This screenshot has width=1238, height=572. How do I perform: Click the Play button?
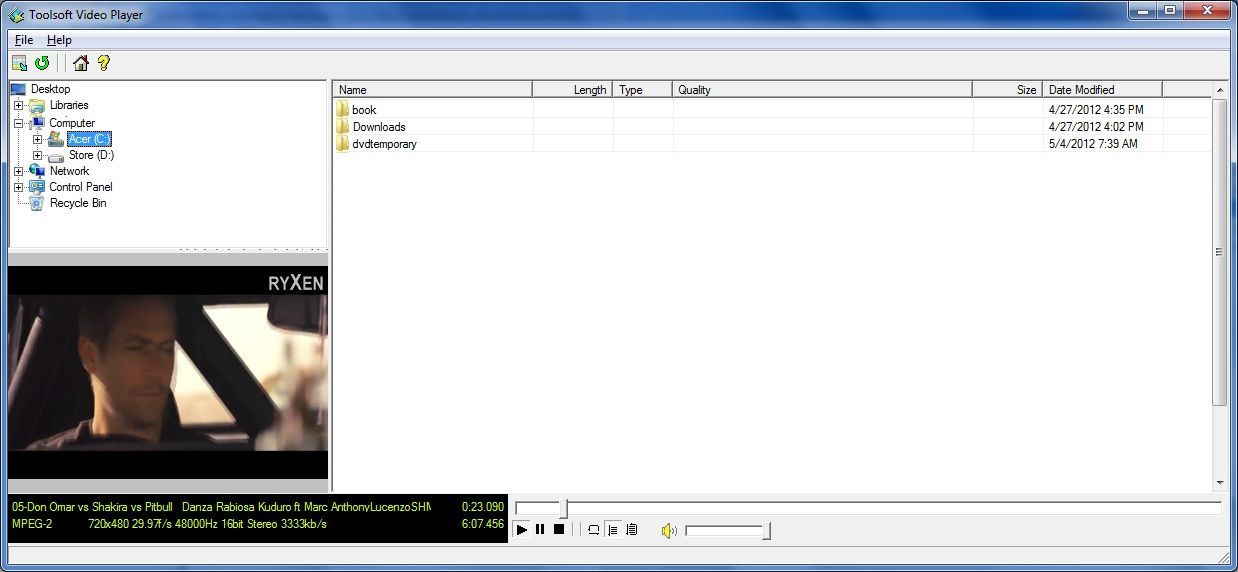(x=522, y=530)
